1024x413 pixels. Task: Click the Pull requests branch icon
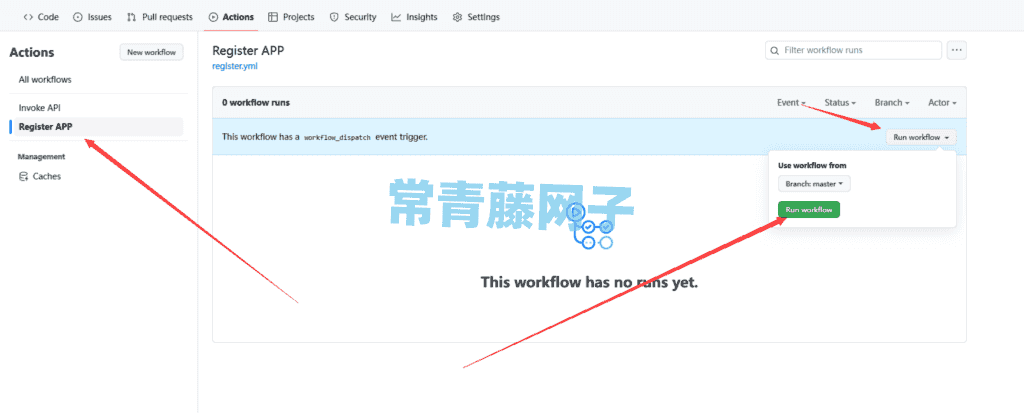click(x=131, y=17)
